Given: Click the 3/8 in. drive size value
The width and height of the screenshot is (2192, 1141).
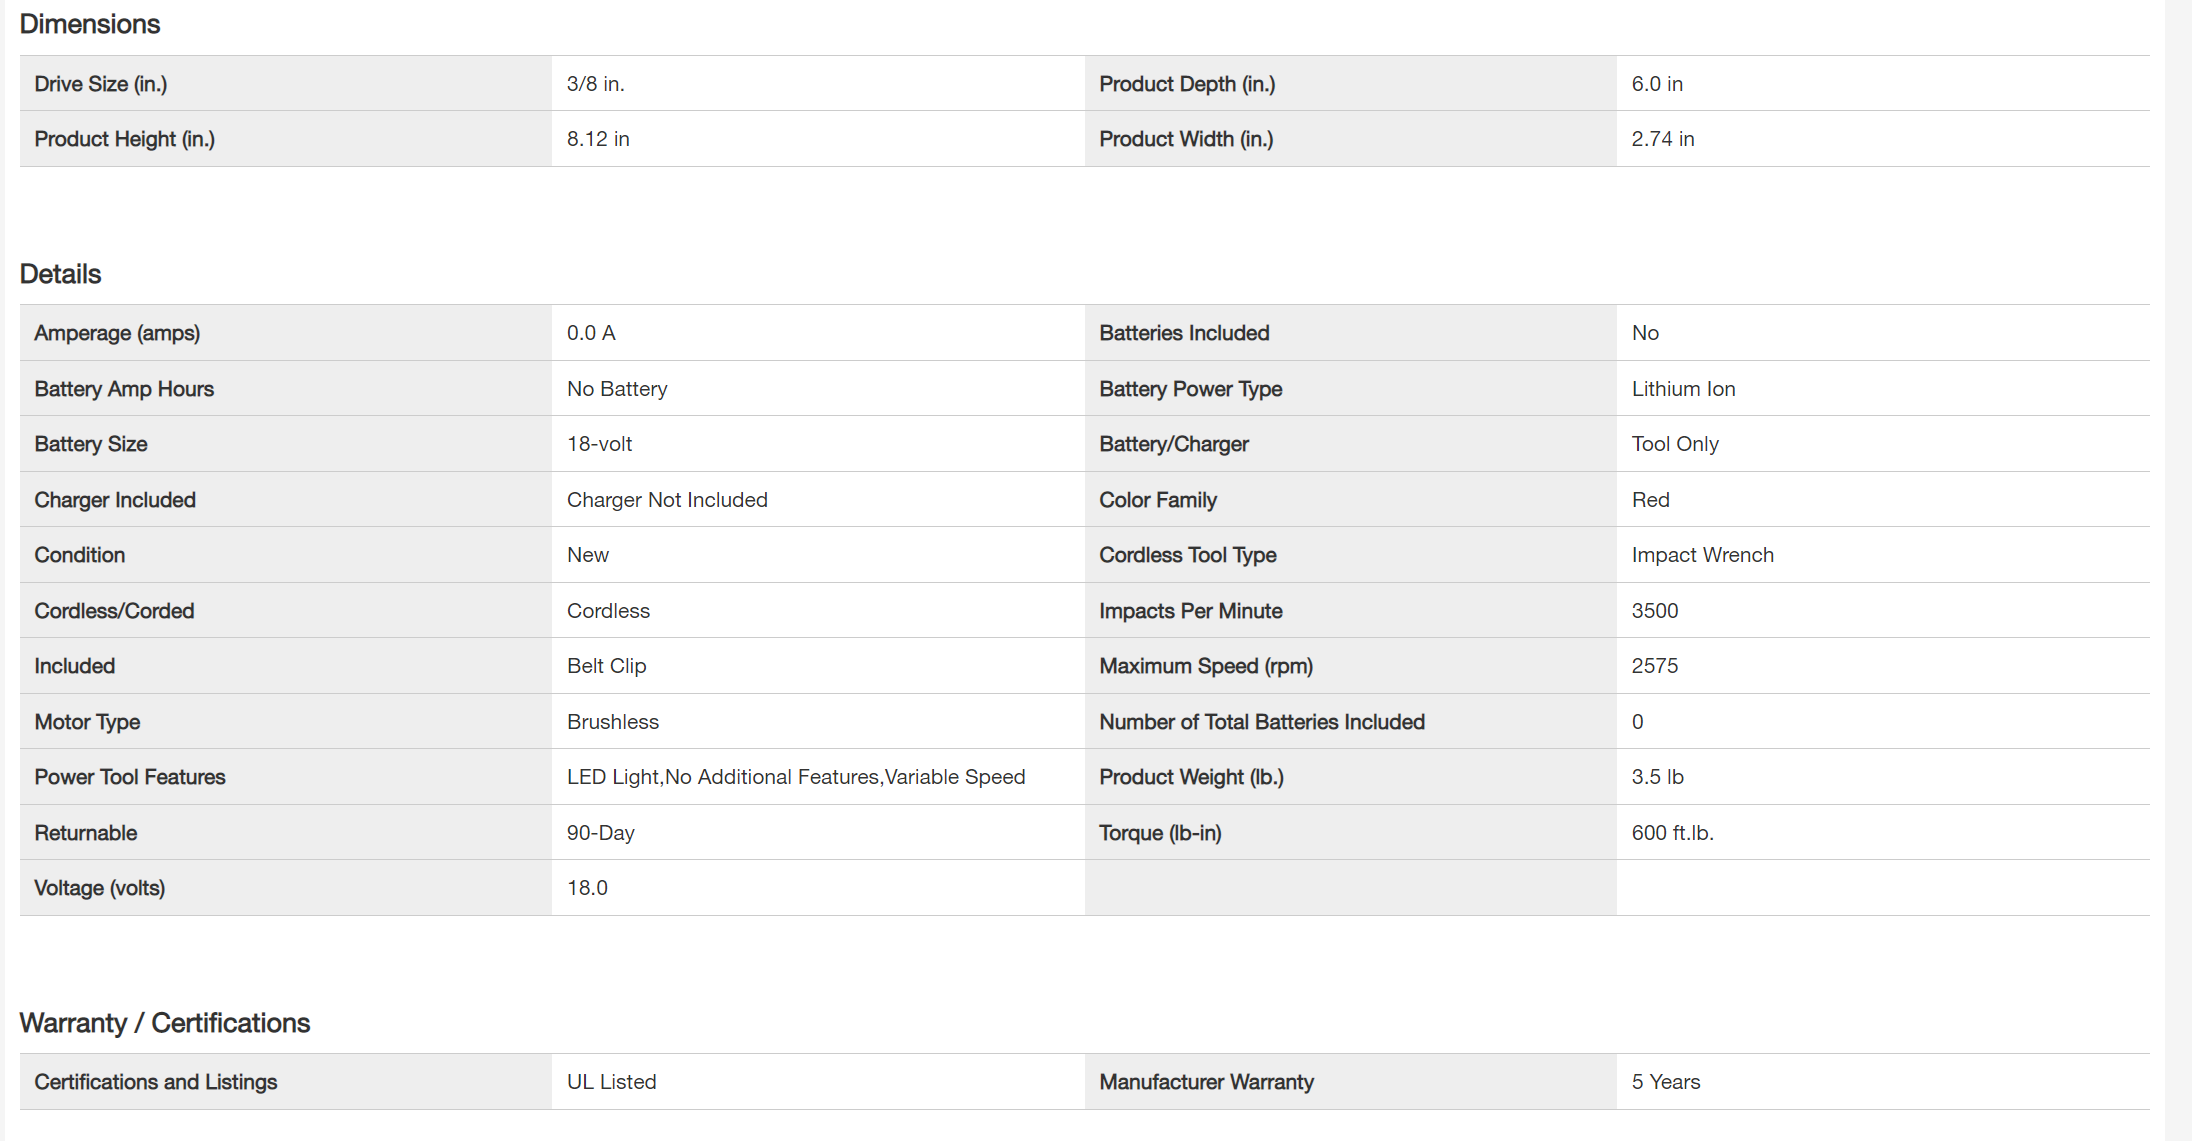Looking at the screenshot, I should [595, 84].
